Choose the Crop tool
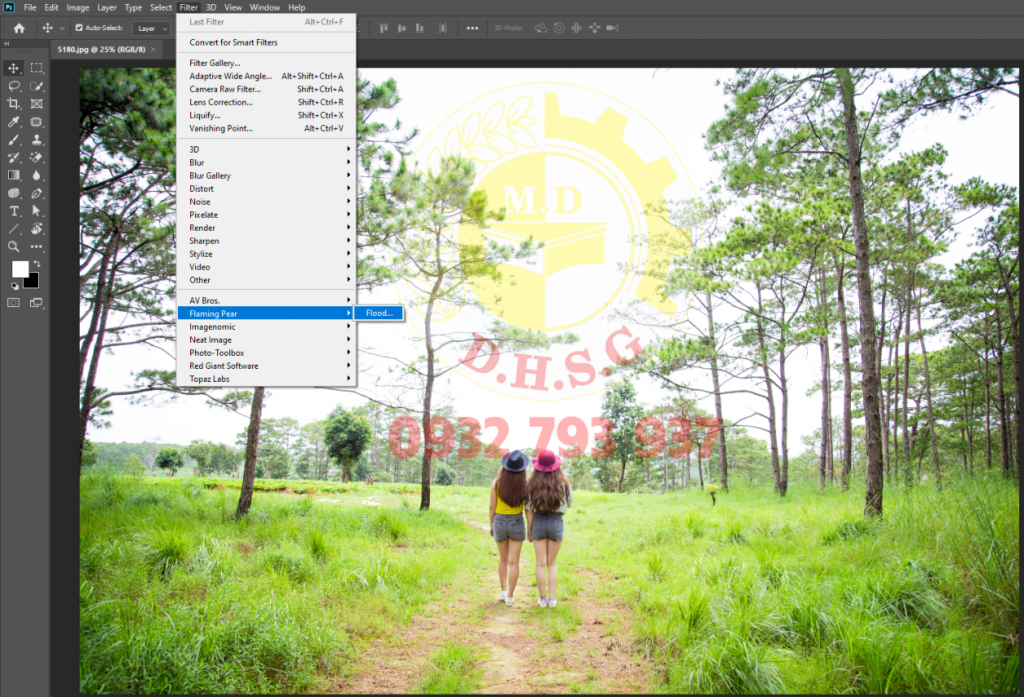This screenshot has width=1024, height=697. [x=13, y=104]
